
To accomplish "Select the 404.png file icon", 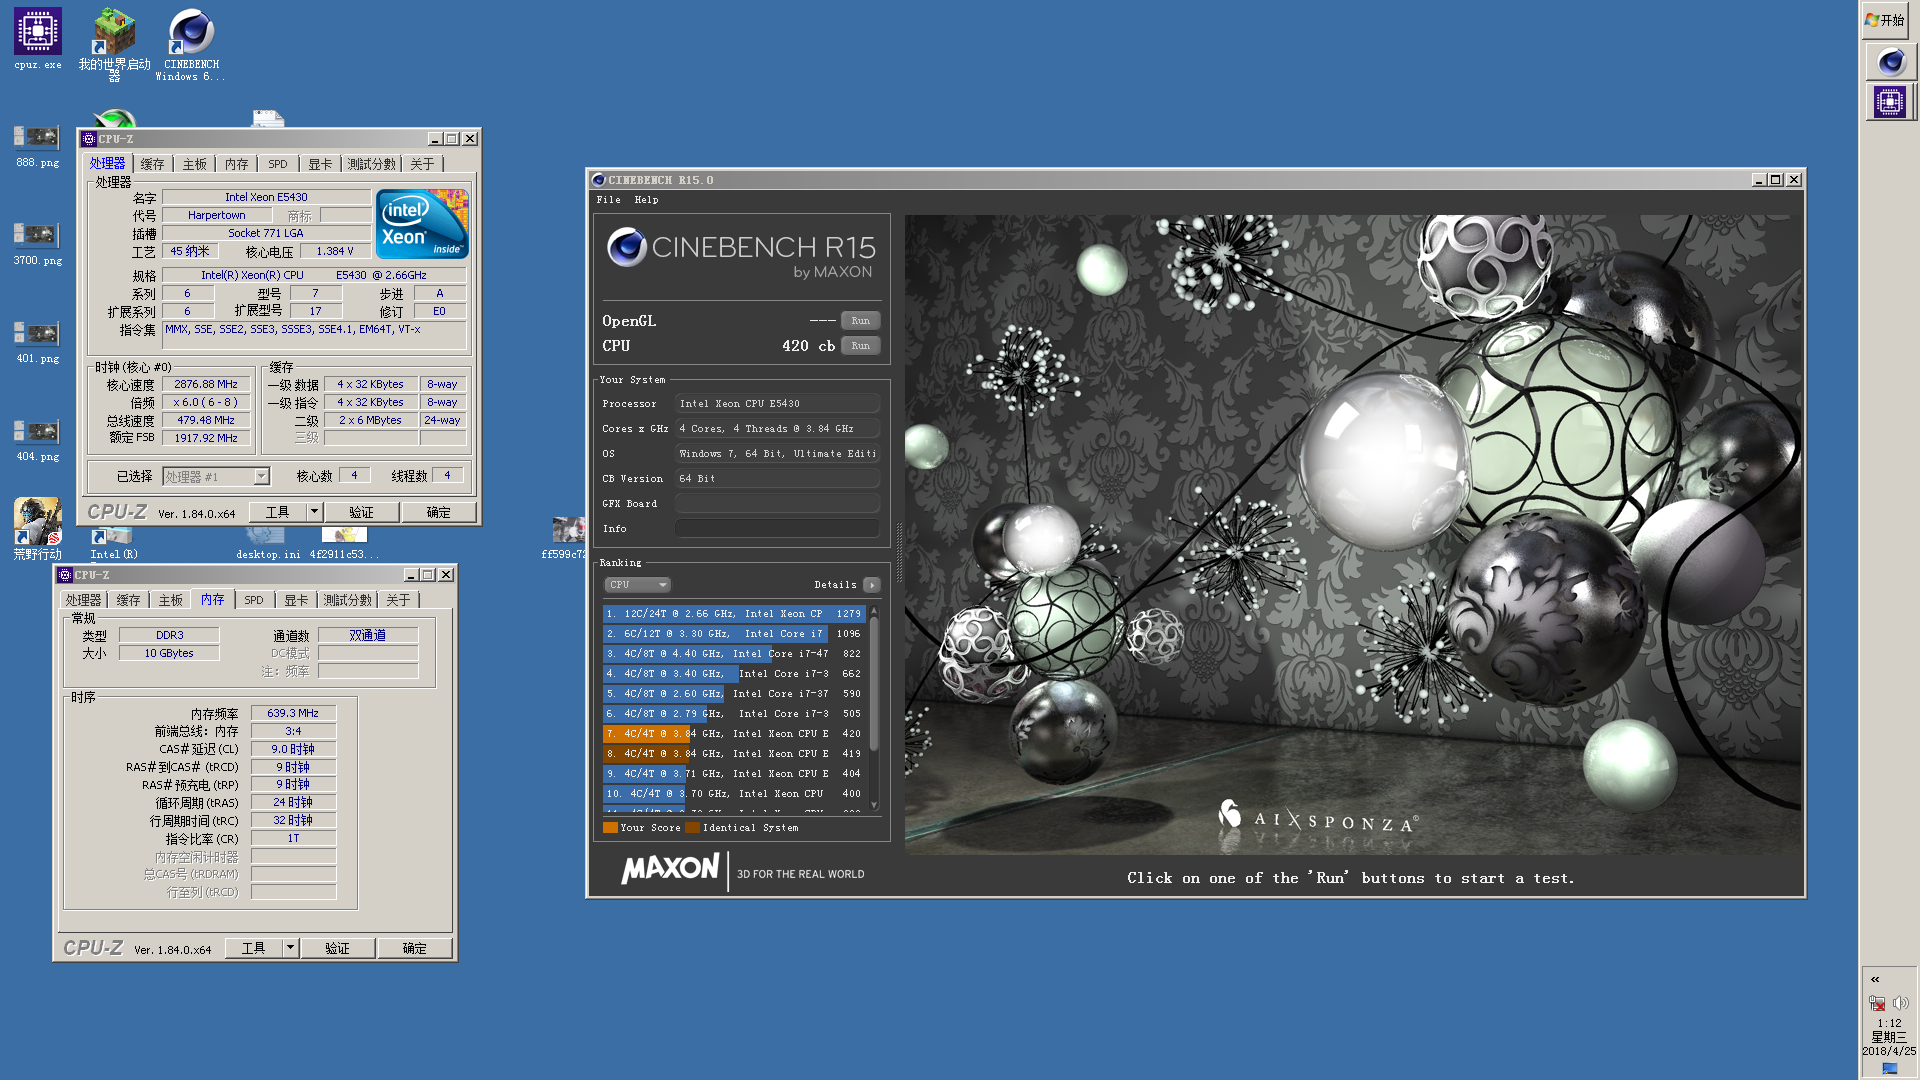I will [x=37, y=440].
